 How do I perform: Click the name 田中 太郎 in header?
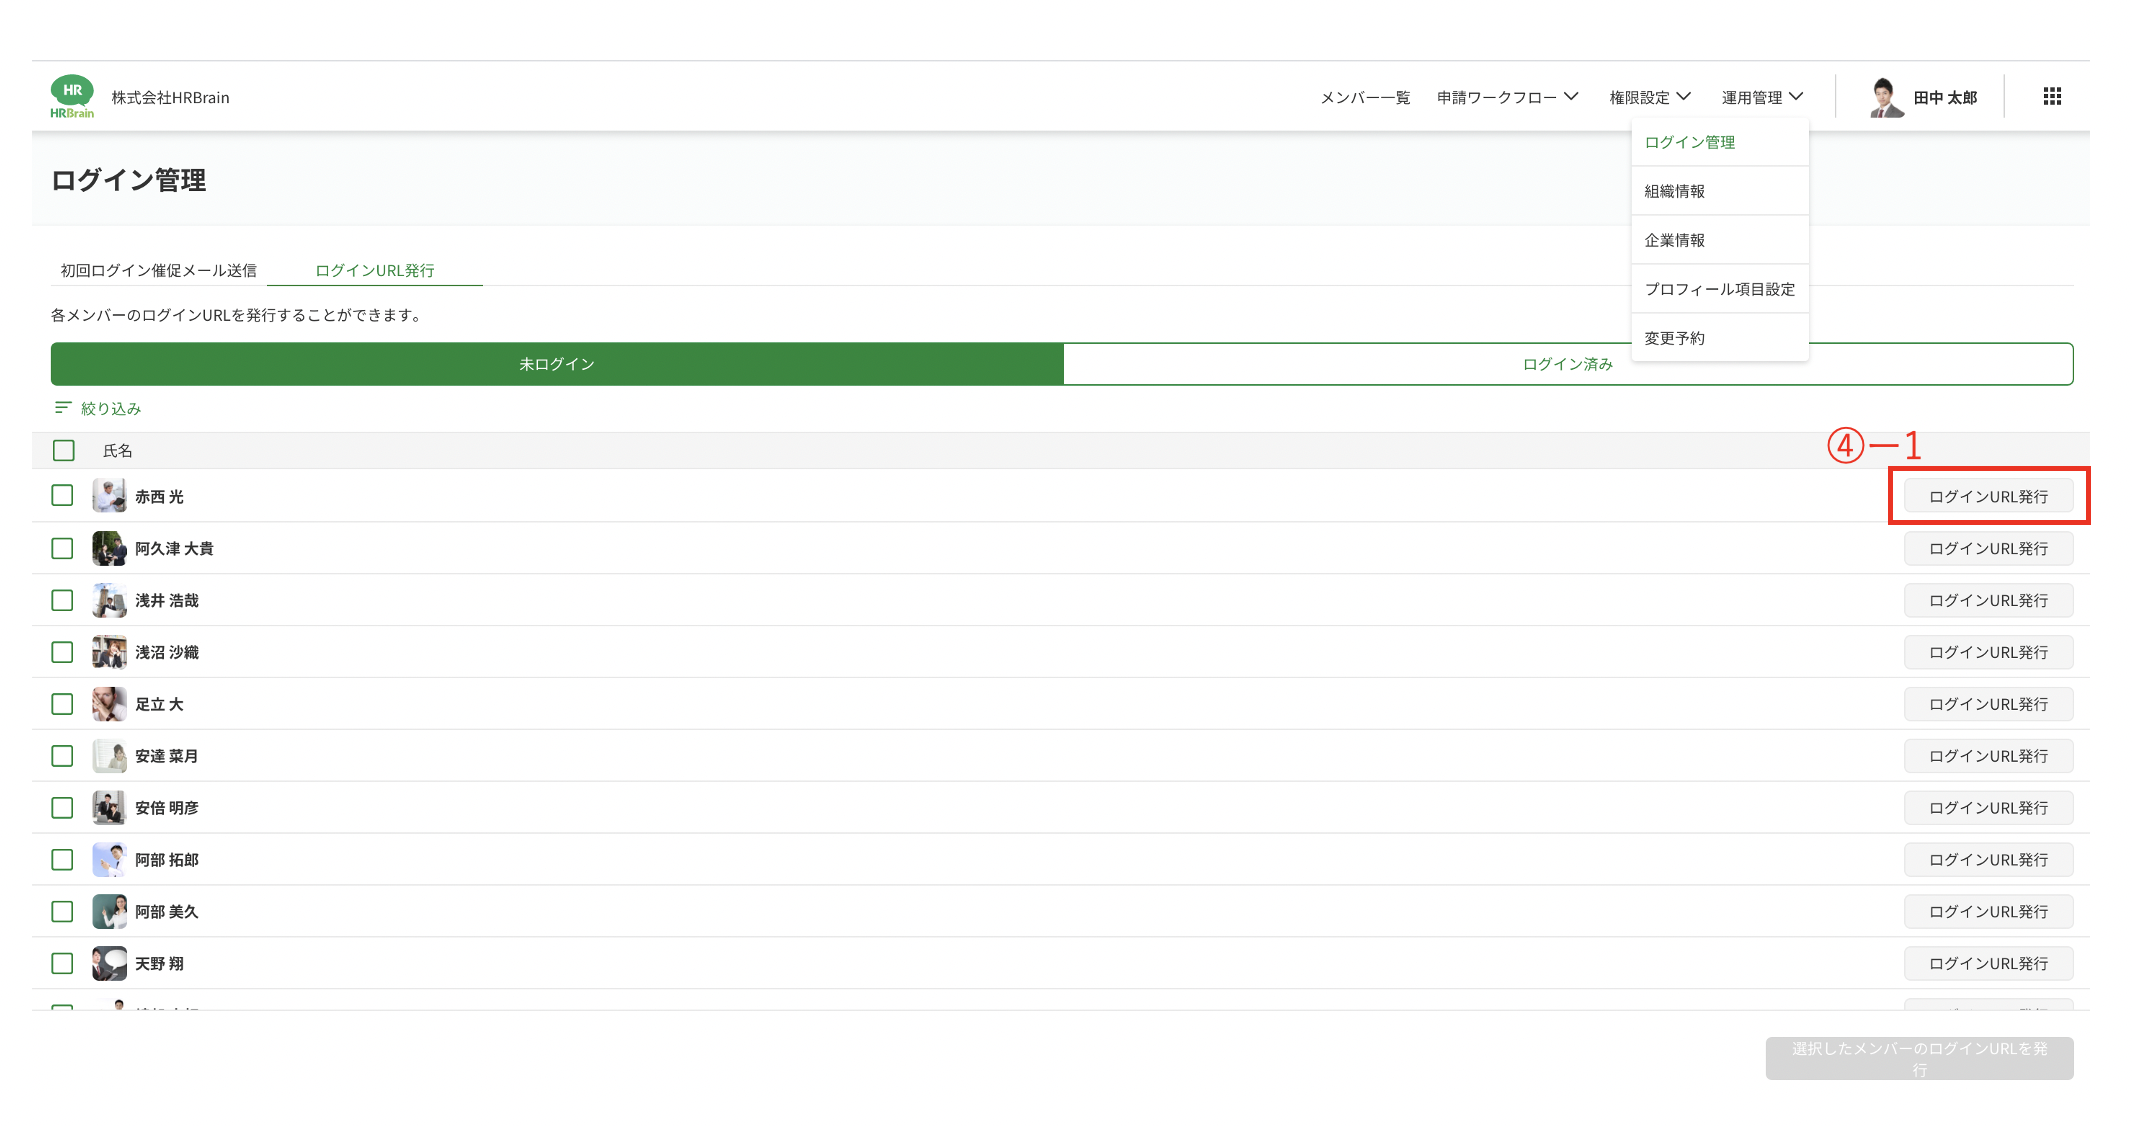[1945, 97]
